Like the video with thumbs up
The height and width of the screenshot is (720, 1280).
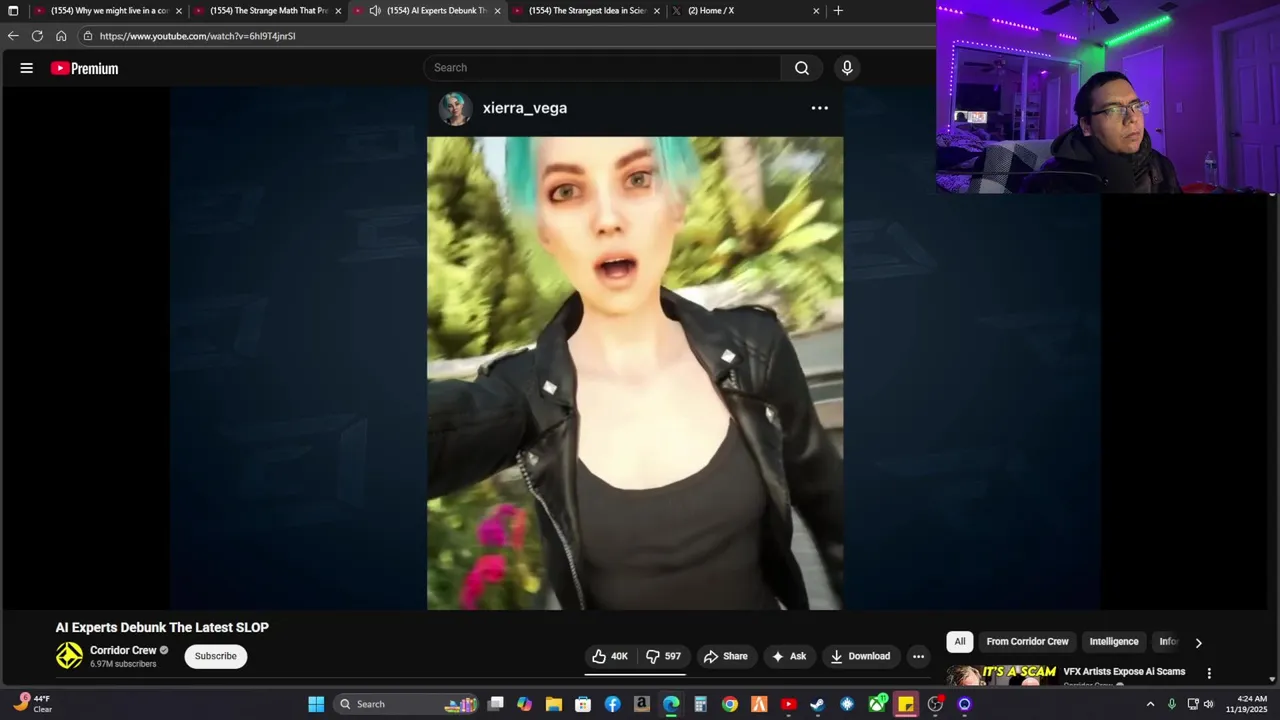(610, 656)
